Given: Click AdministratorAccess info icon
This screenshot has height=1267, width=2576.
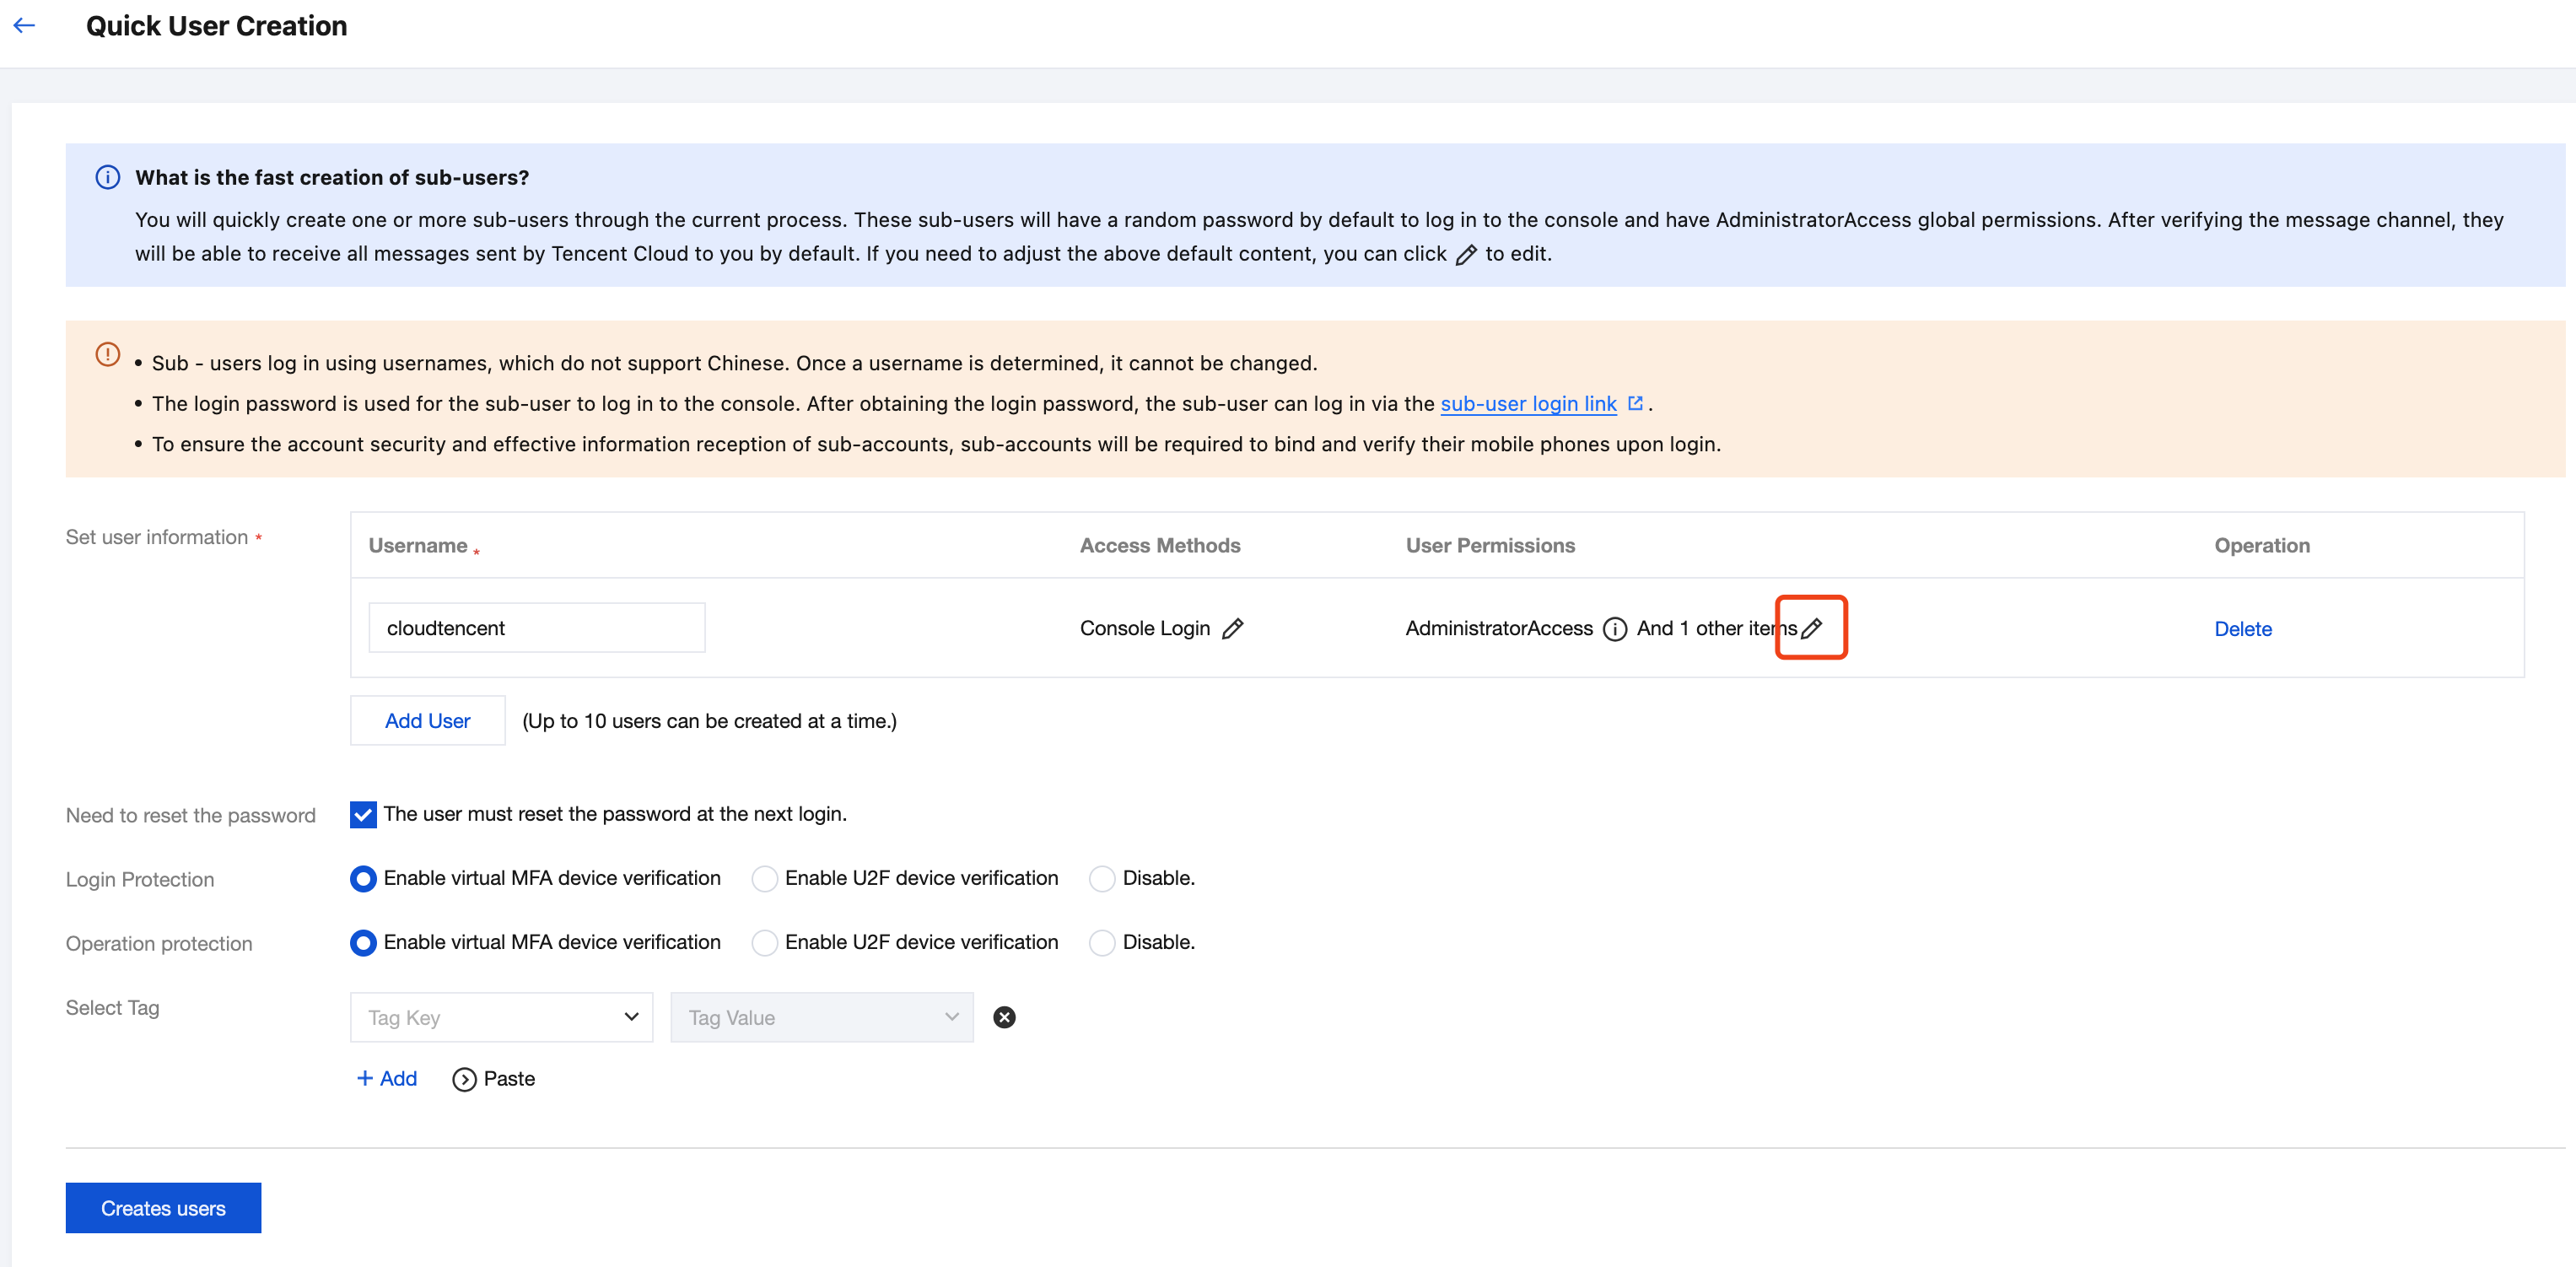Looking at the screenshot, I should point(1614,628).
